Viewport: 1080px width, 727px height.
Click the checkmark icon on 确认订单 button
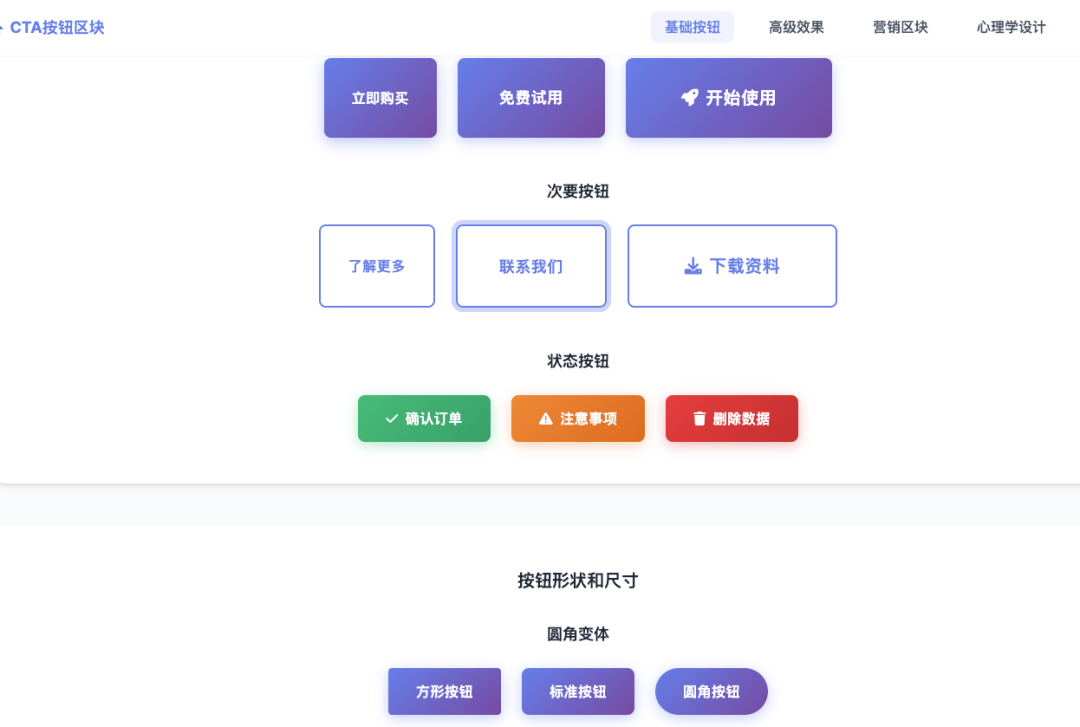point(390,418)
